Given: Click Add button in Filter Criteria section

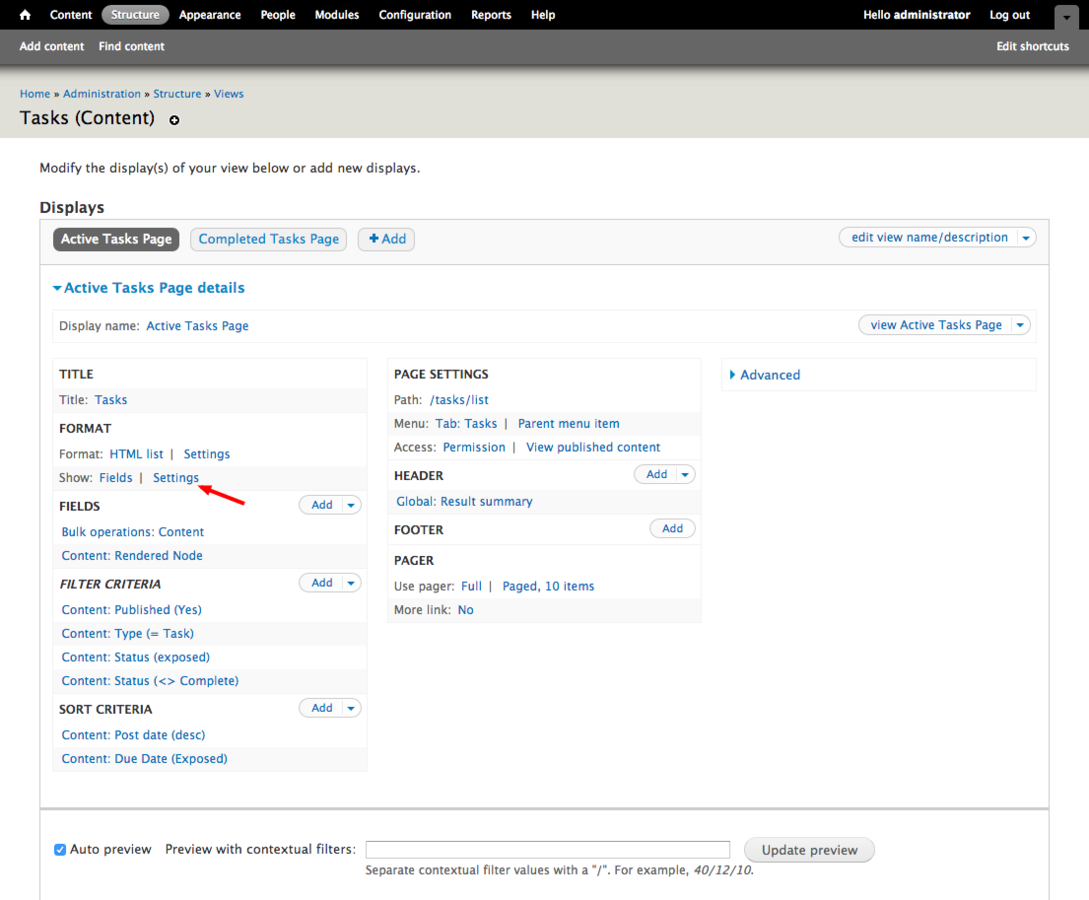Looking at the screenshot, I should tap(322, 583).
